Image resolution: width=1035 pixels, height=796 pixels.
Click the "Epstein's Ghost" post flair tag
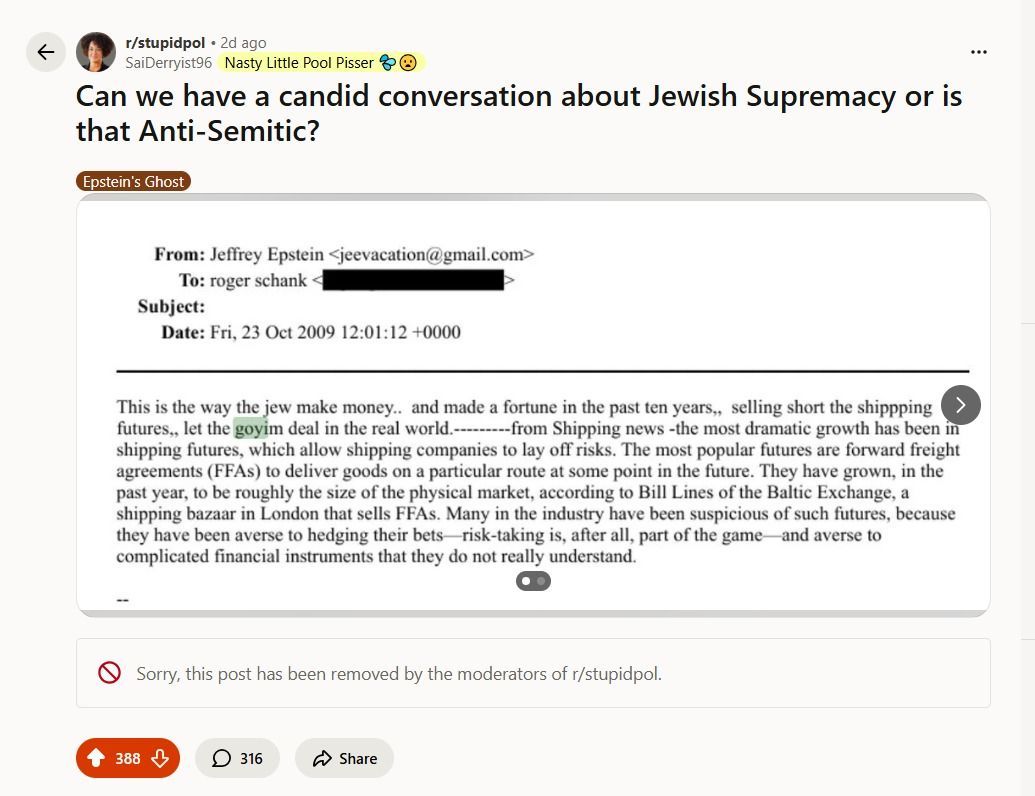point(133,181)
